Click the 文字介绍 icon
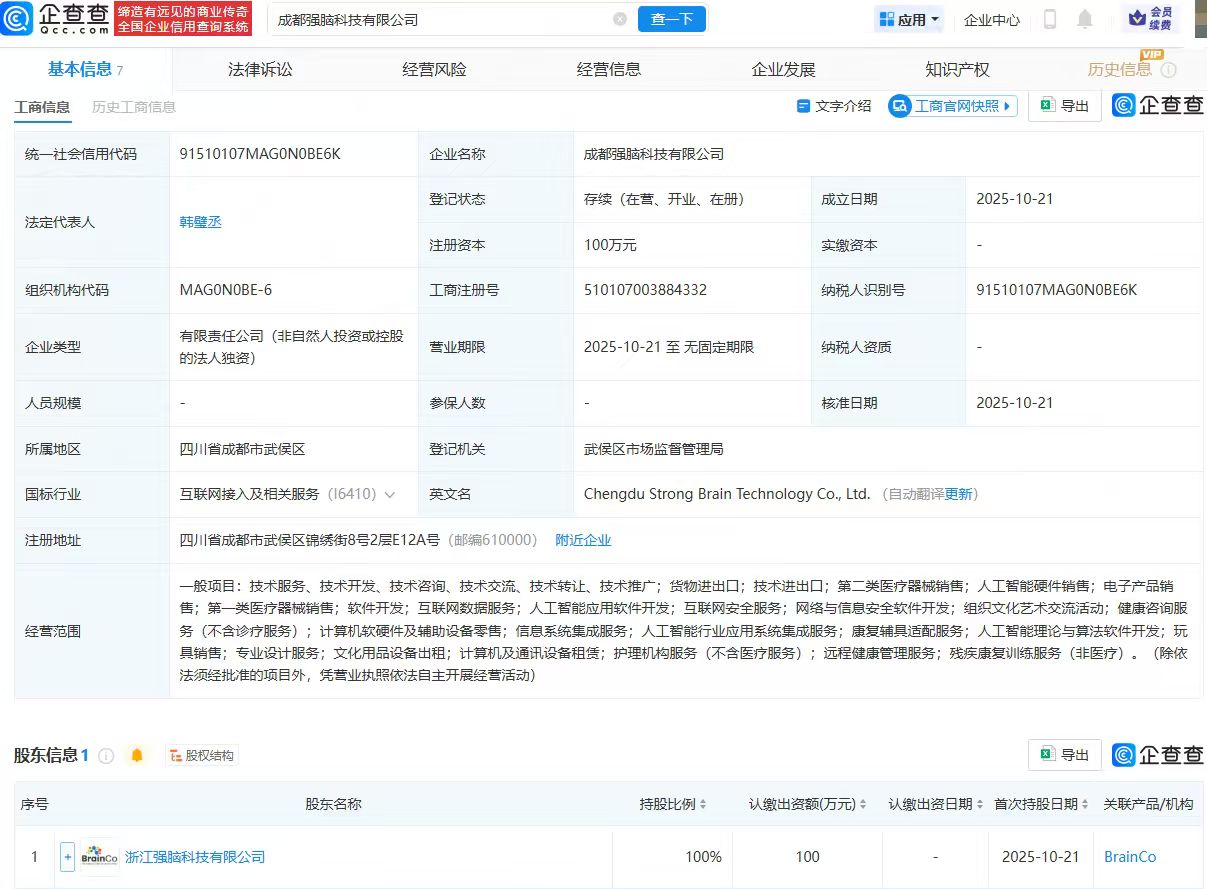Image resolution: width=1207 pixels, height=889 pixels. coord(803,106)
